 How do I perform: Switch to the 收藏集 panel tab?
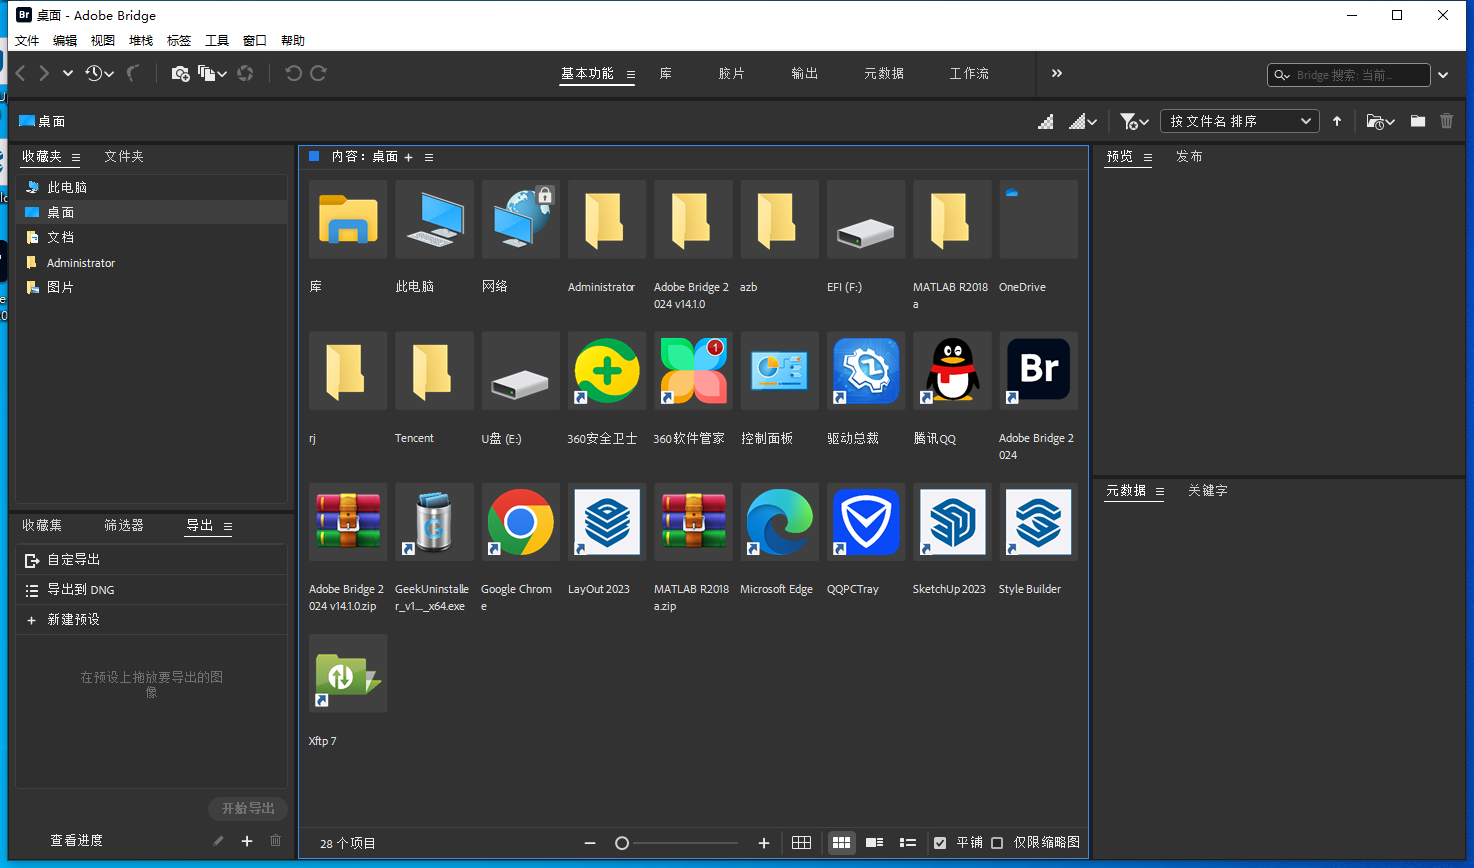(x=42, y=525)
